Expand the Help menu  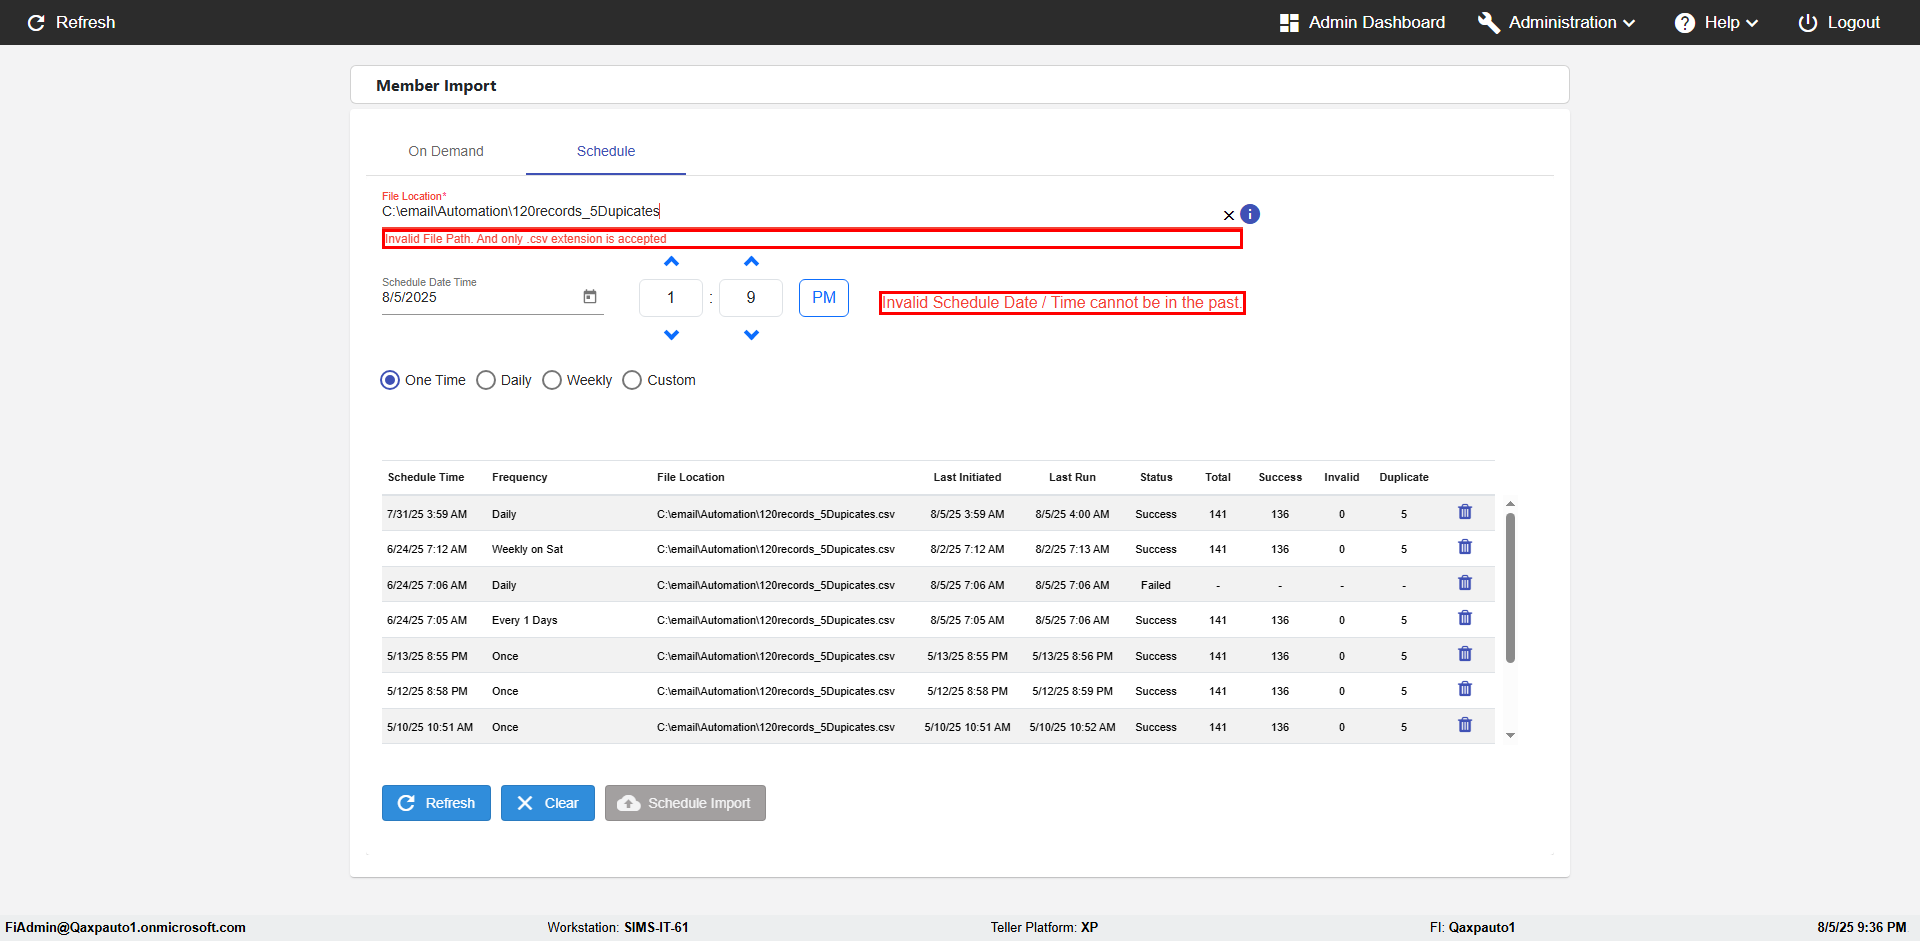point(1716,22)
